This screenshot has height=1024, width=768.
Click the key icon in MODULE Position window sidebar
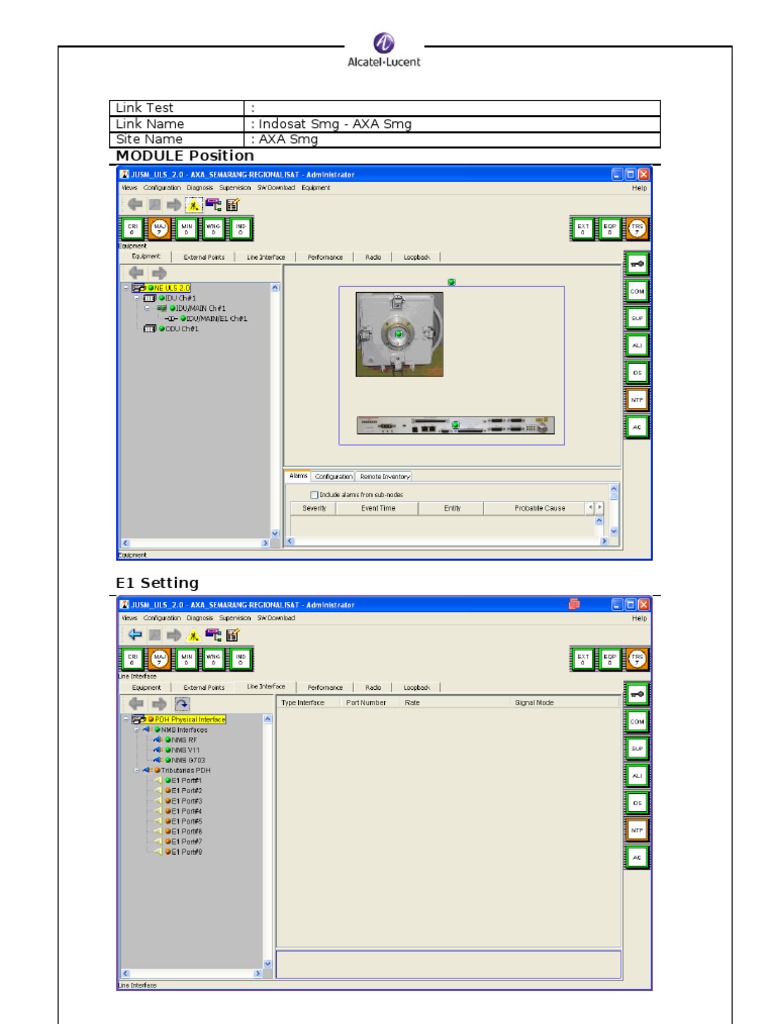(x=637, y=264)
